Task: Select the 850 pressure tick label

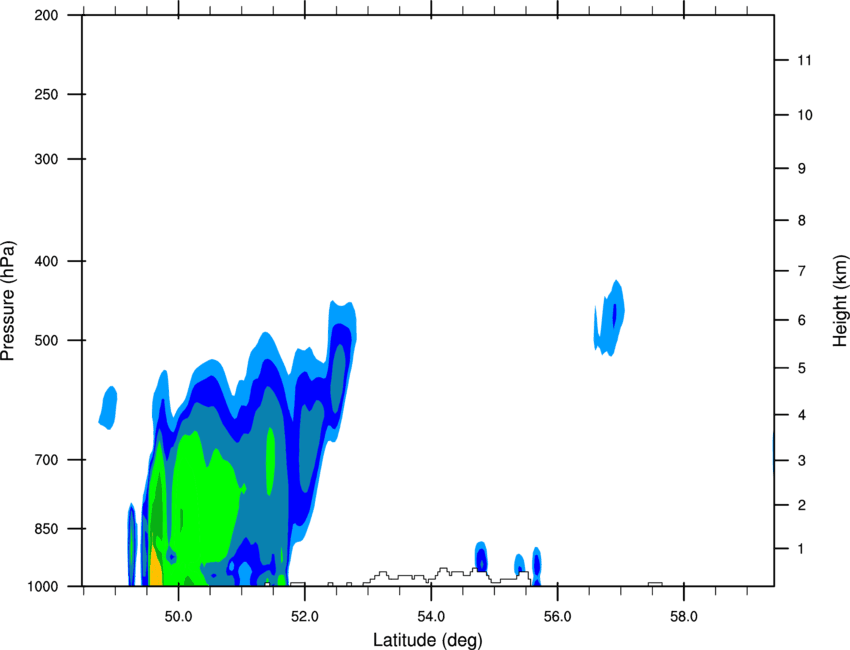Action: tap(46, 529)
